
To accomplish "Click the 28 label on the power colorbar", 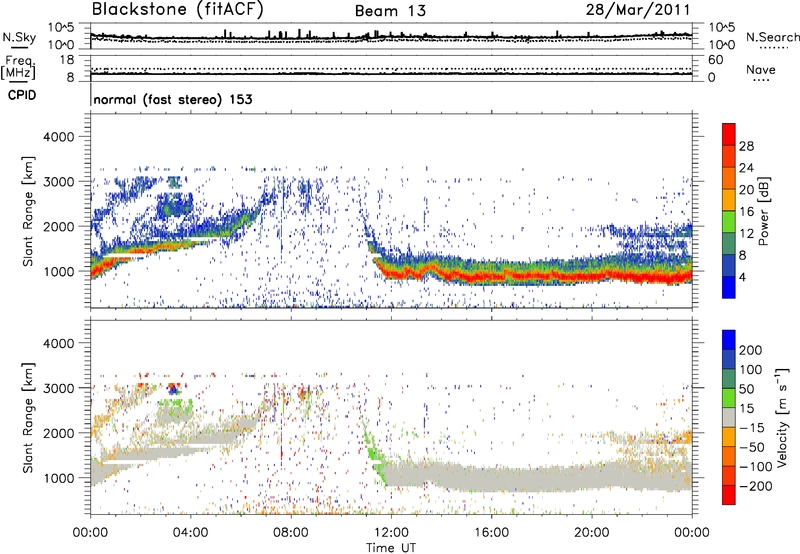I will pos(746,146).
